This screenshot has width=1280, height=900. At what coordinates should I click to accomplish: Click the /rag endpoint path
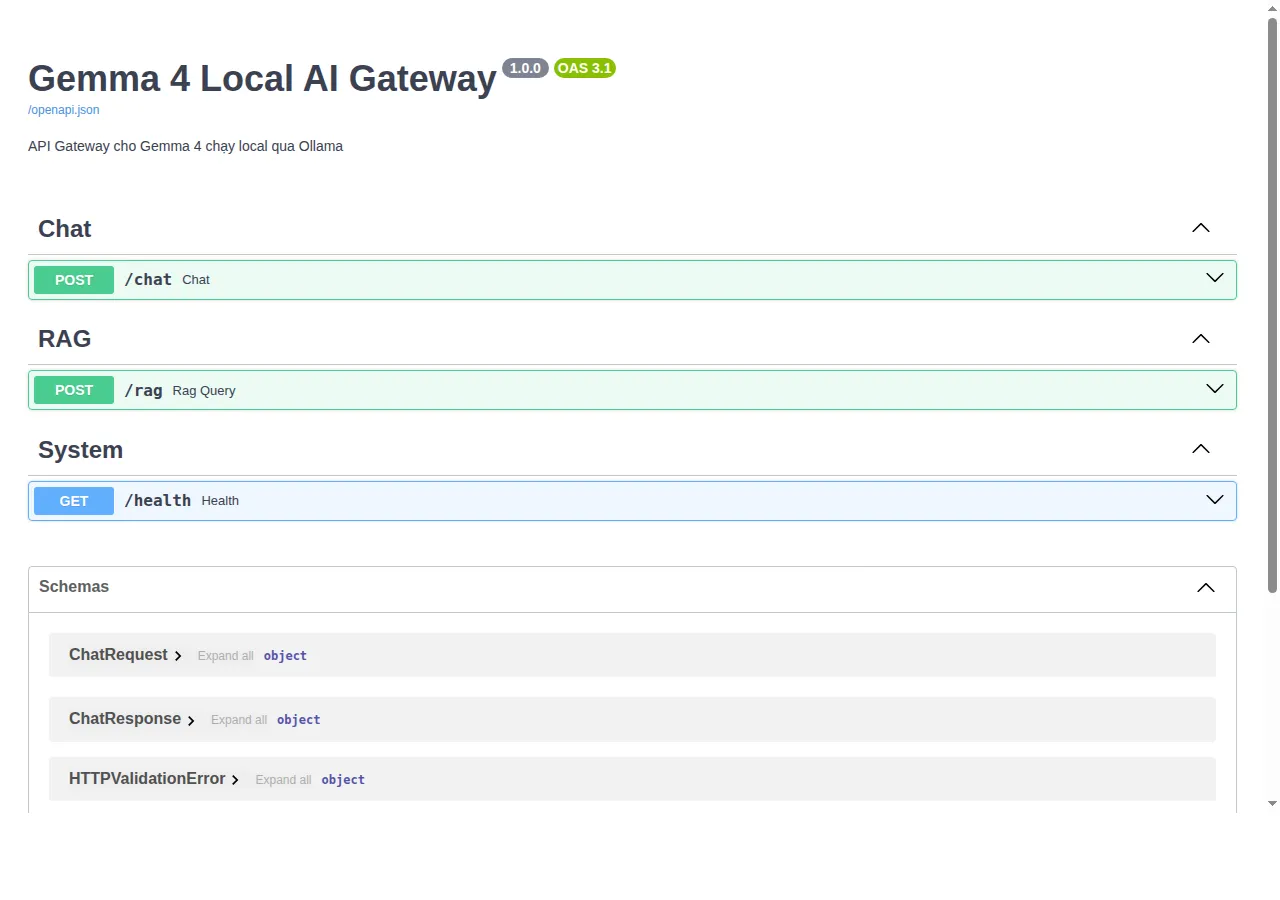143,390
